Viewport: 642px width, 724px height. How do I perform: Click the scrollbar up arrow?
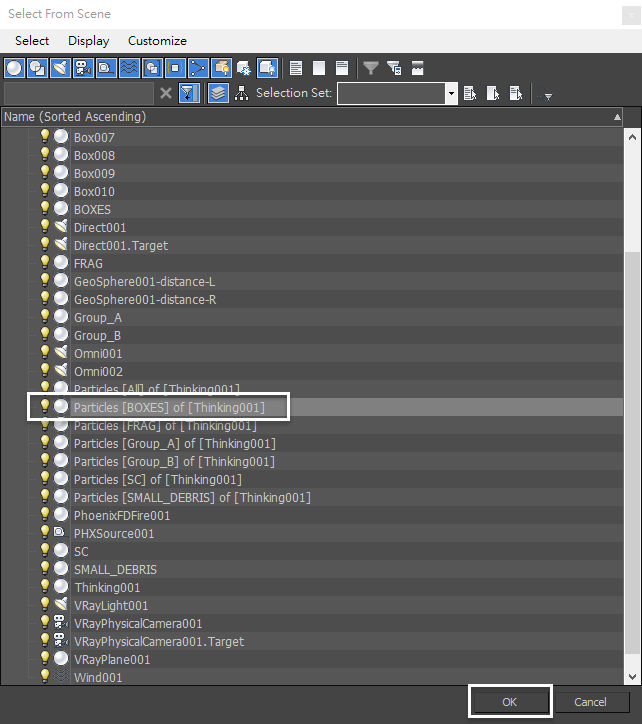[632, 138]
